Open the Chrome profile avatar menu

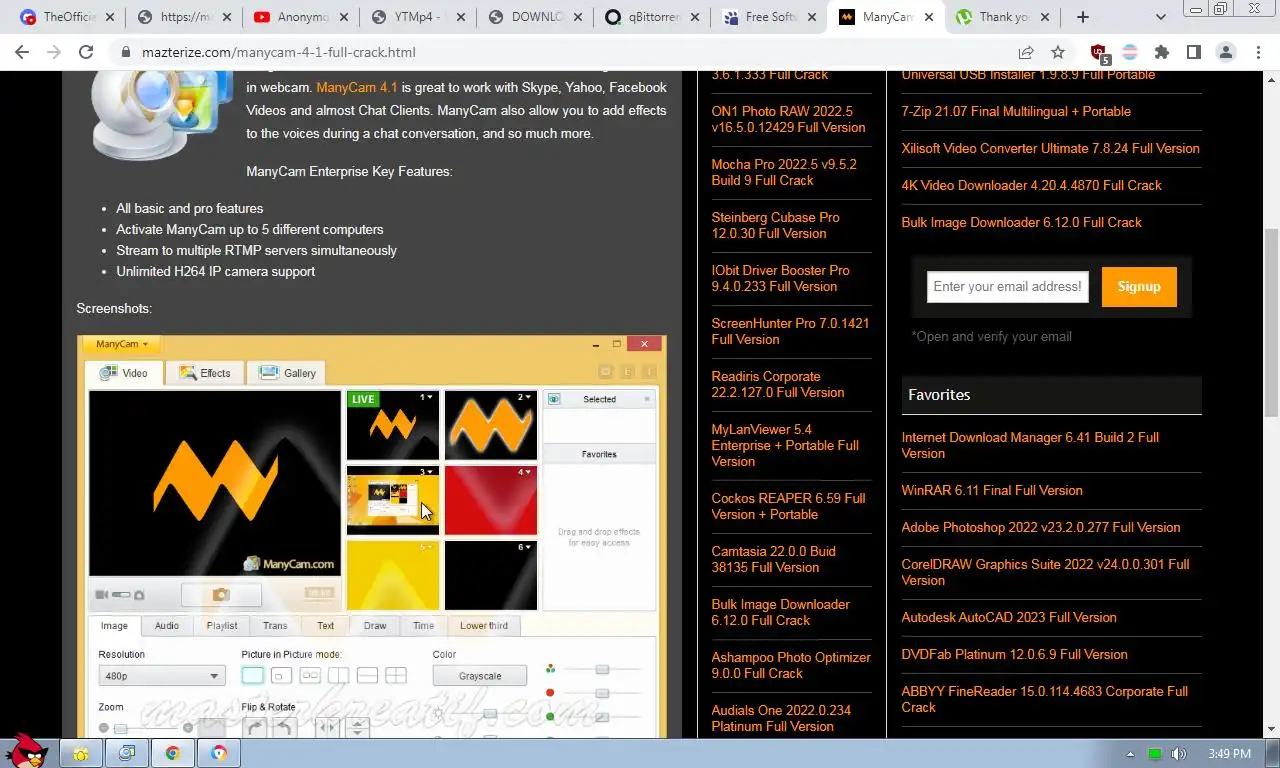click(1226, 52)
